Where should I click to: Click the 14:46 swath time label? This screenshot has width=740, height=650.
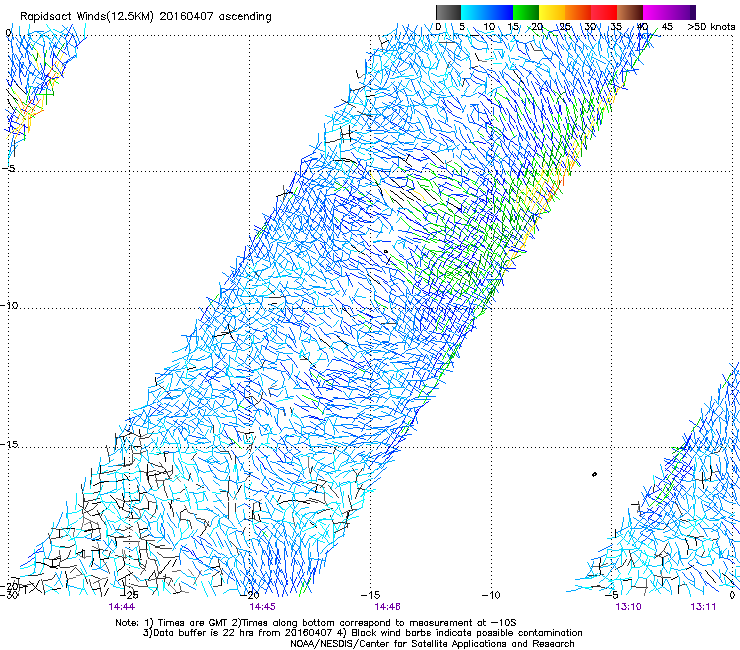[x=387, y=607]
